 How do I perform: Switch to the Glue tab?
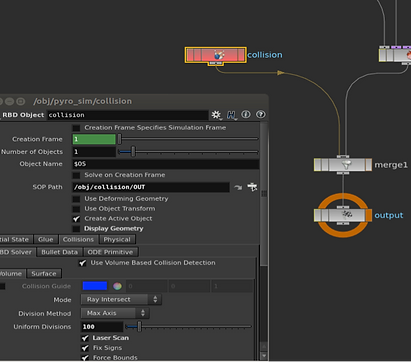(46, 240)
